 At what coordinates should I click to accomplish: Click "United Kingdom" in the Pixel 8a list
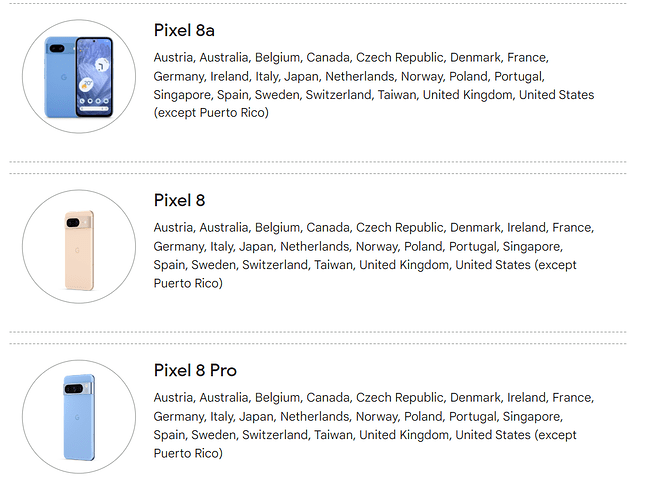pos(468,95)
